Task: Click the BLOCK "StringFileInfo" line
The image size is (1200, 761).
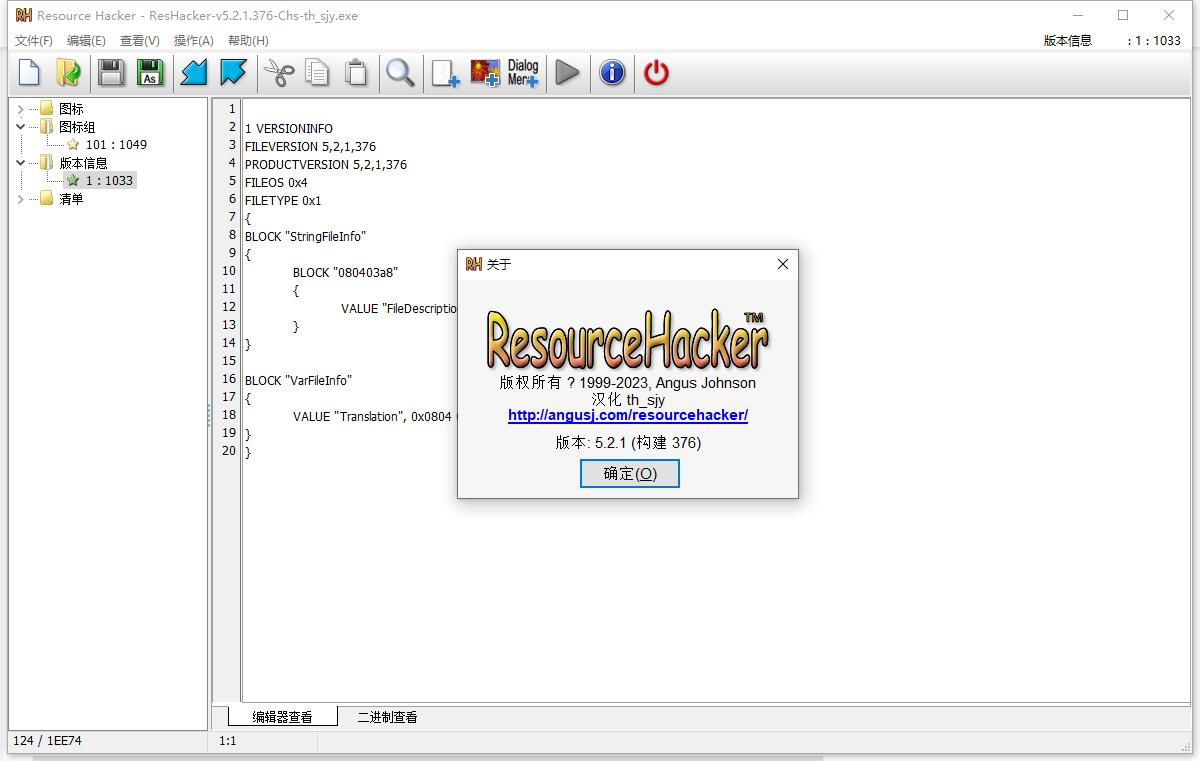Action: coord(305,237)
